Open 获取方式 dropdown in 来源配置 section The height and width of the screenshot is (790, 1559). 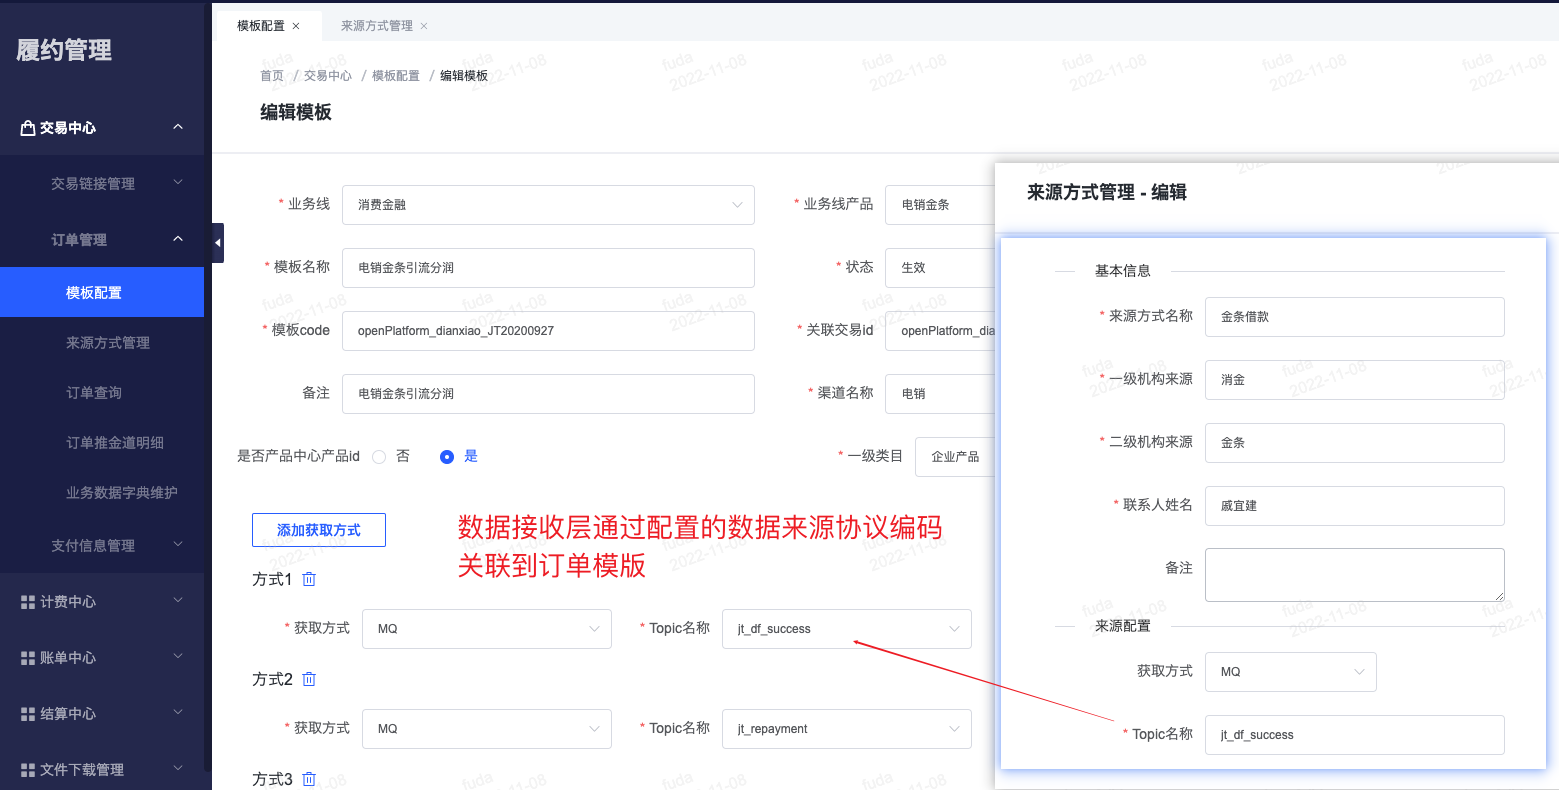pyautogui.click(x=1290, y=672)
